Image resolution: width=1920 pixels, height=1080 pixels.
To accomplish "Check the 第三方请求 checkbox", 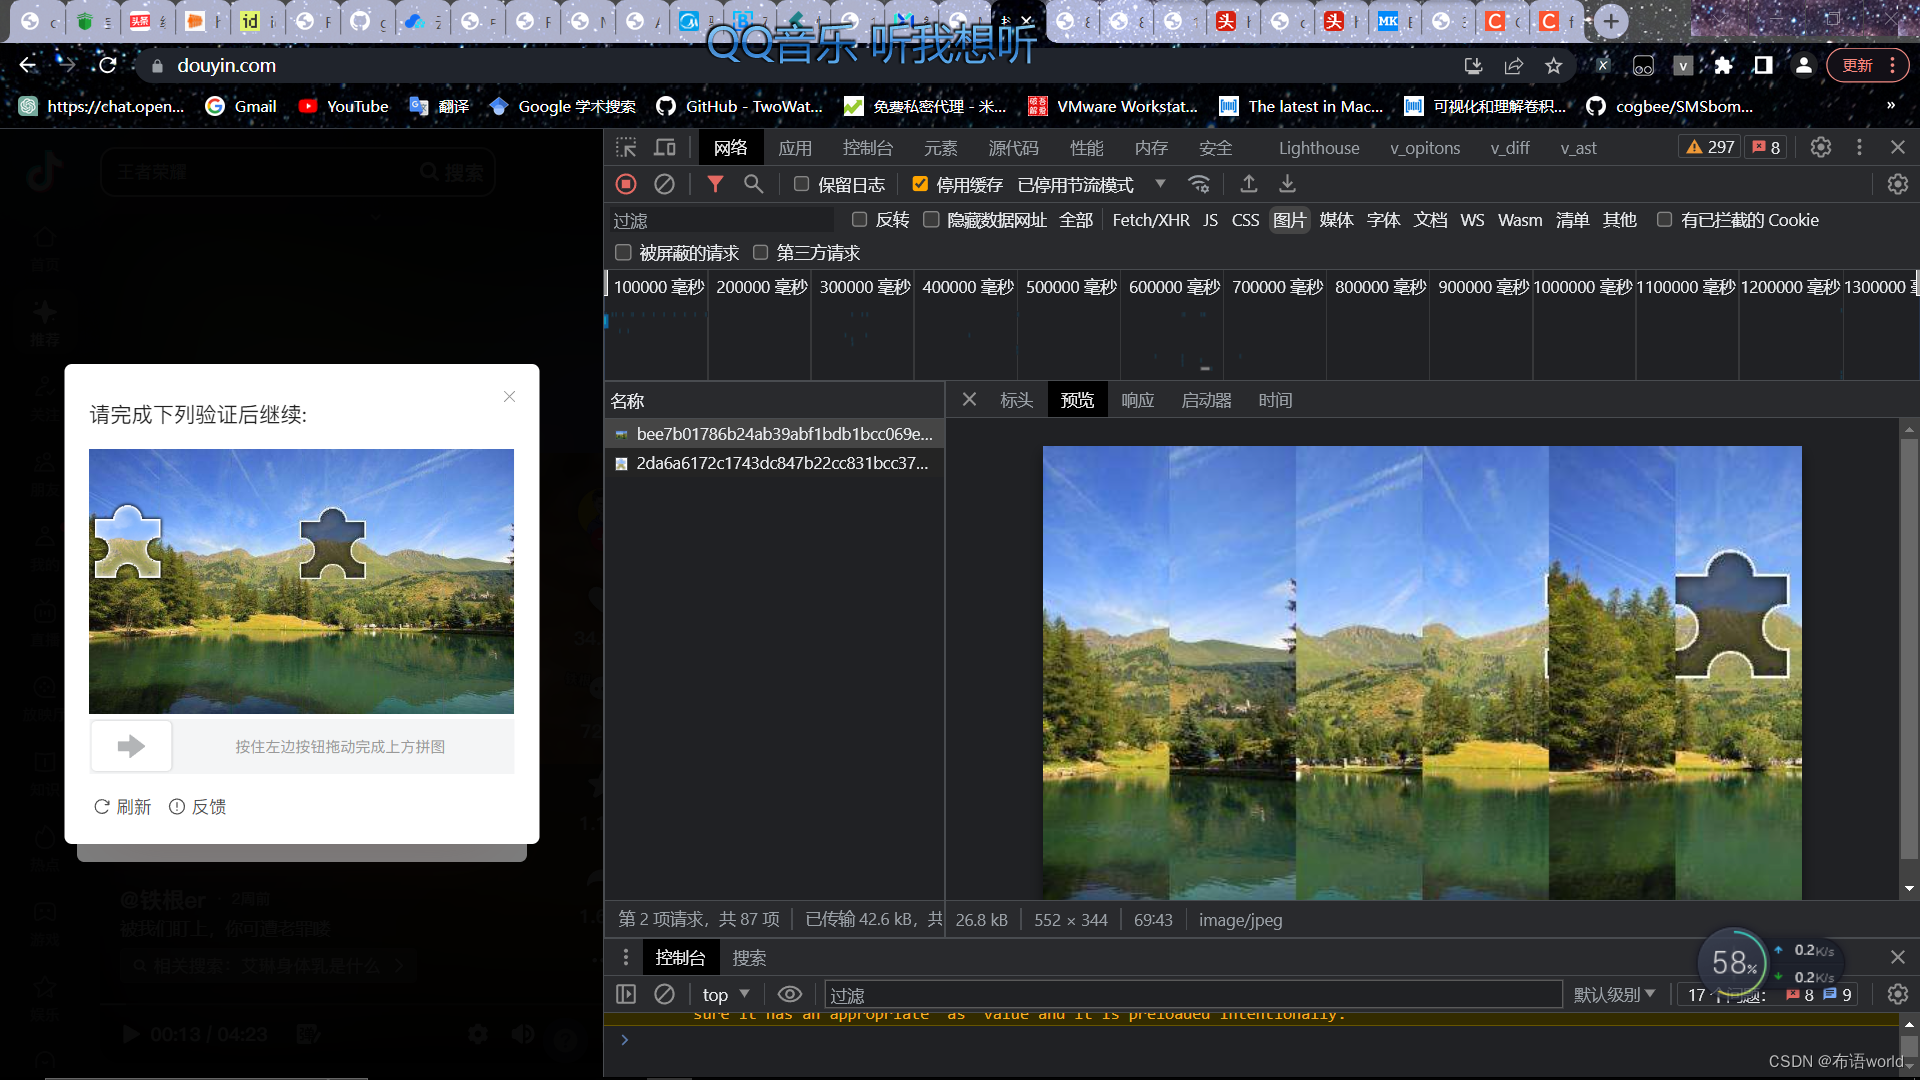I will coord(761,253).
